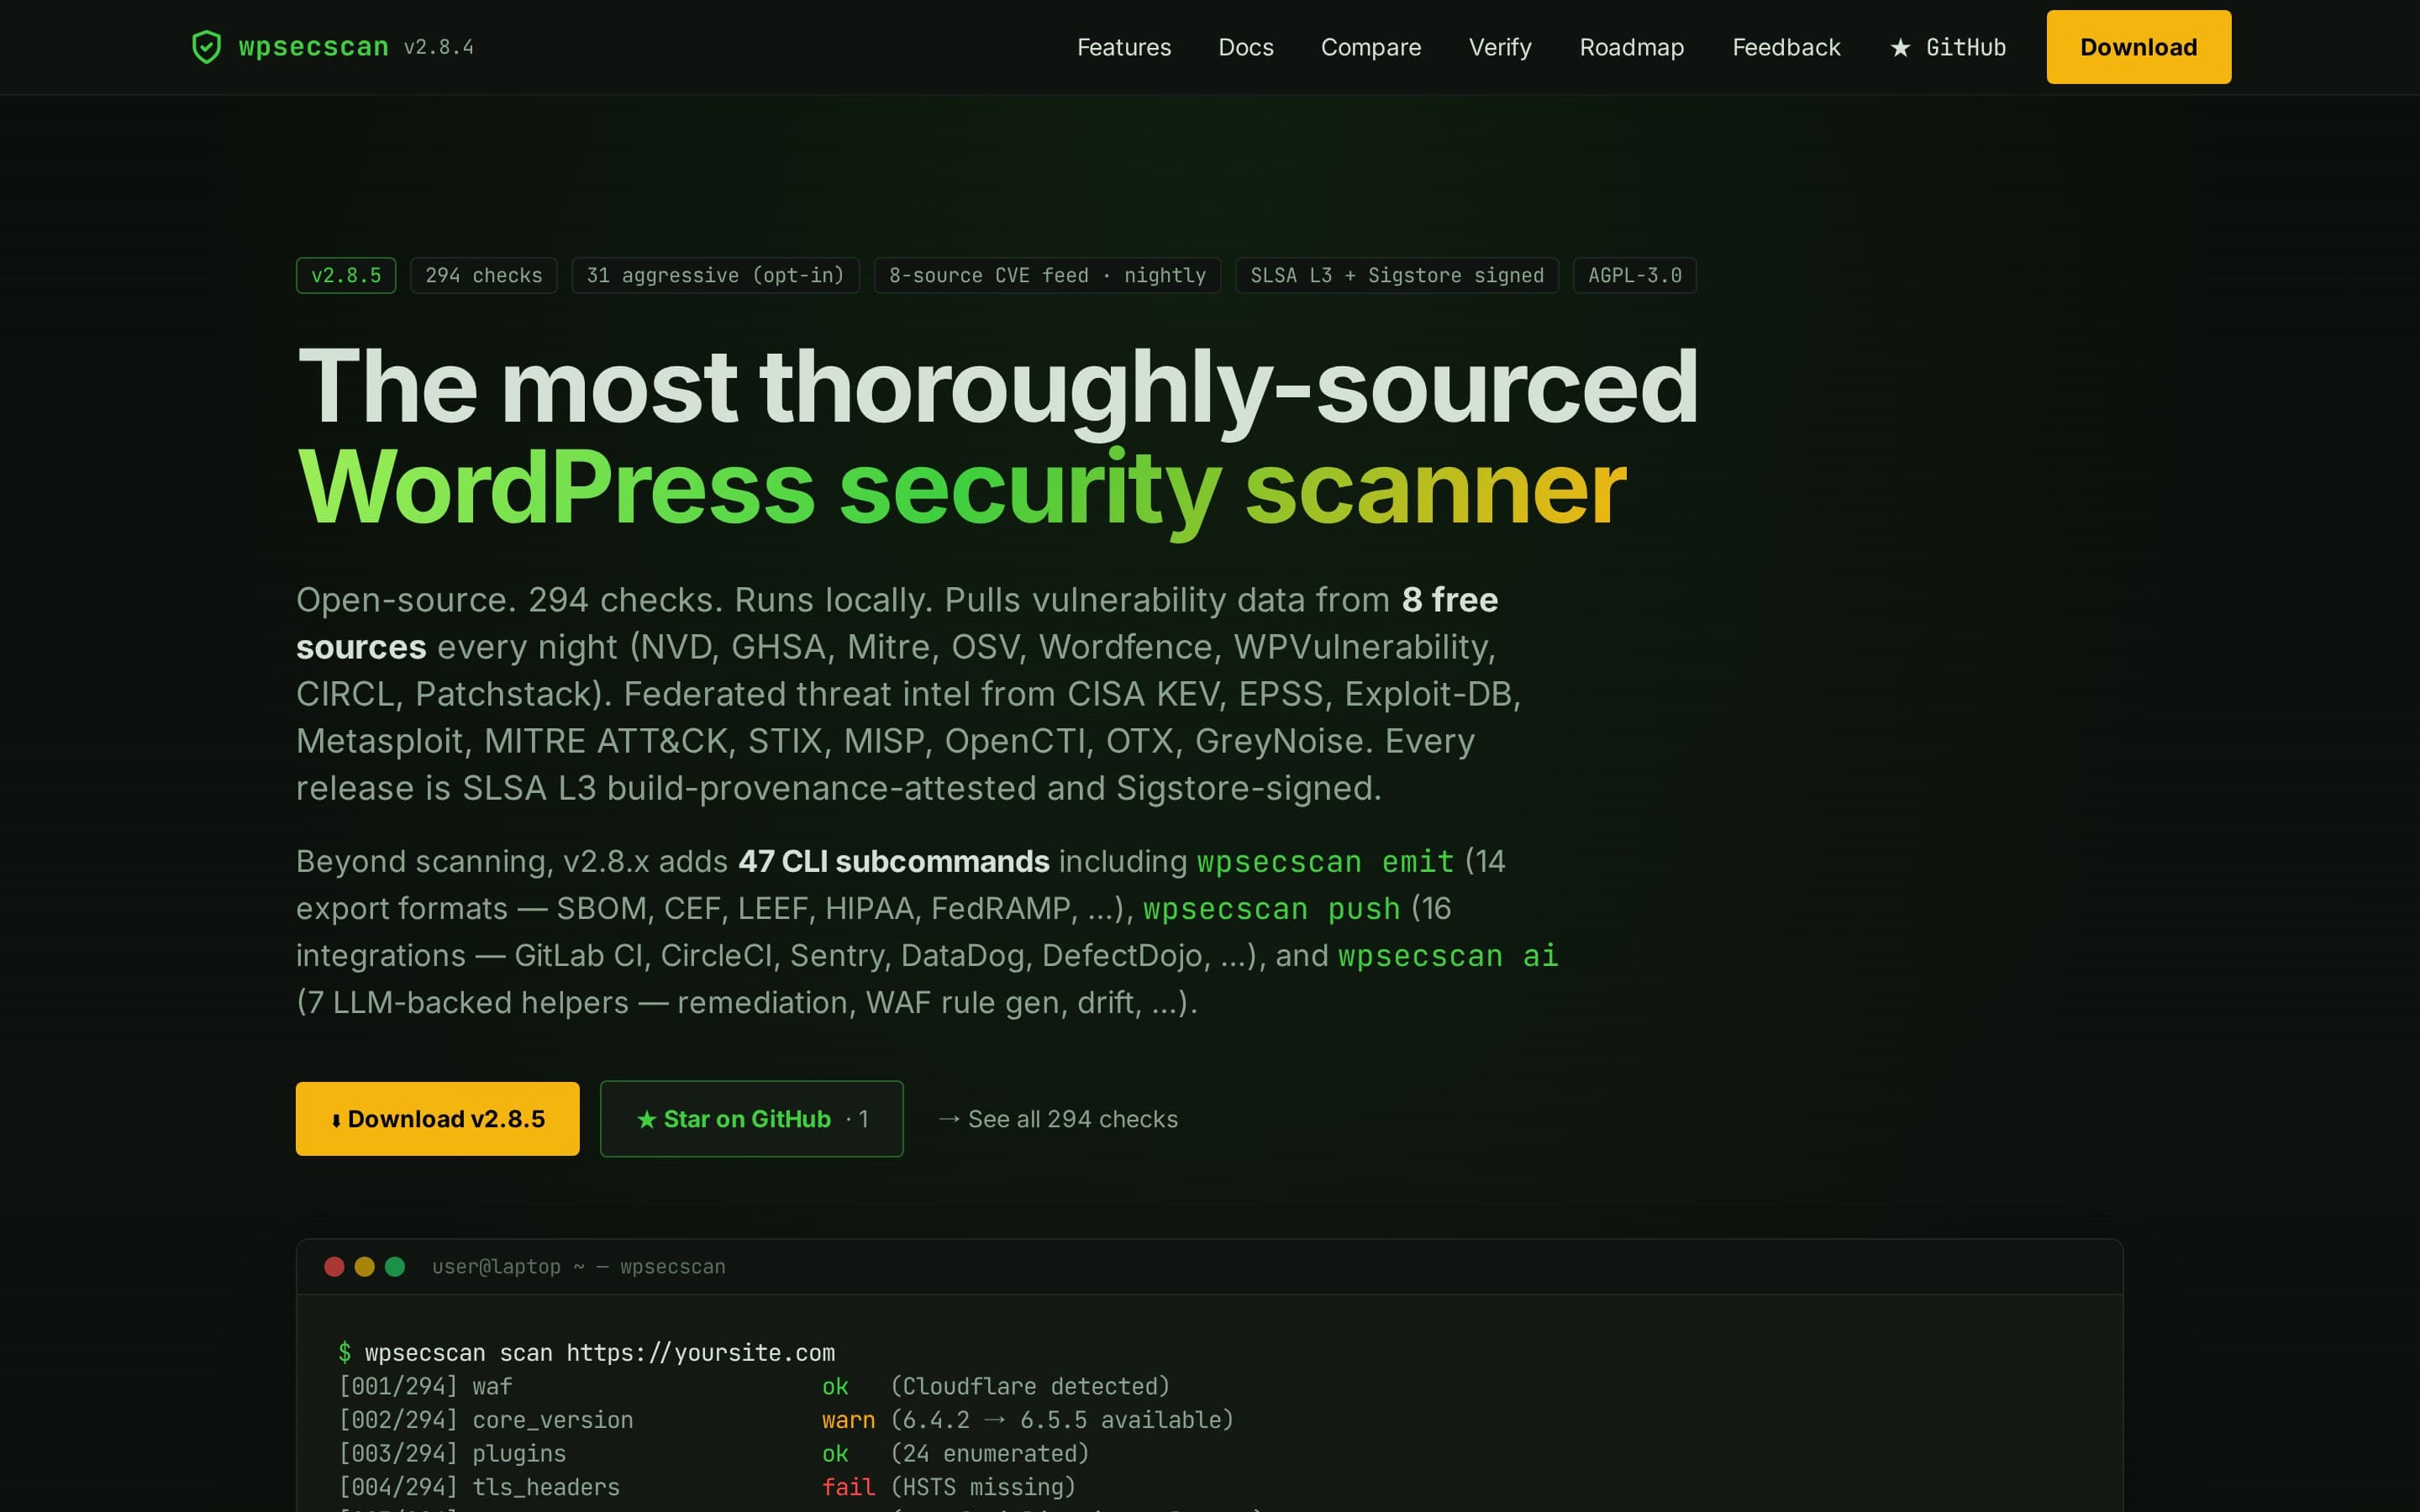
Task: Click the AGPL-3.0 license badge
Action: (x=1635, y=275)
